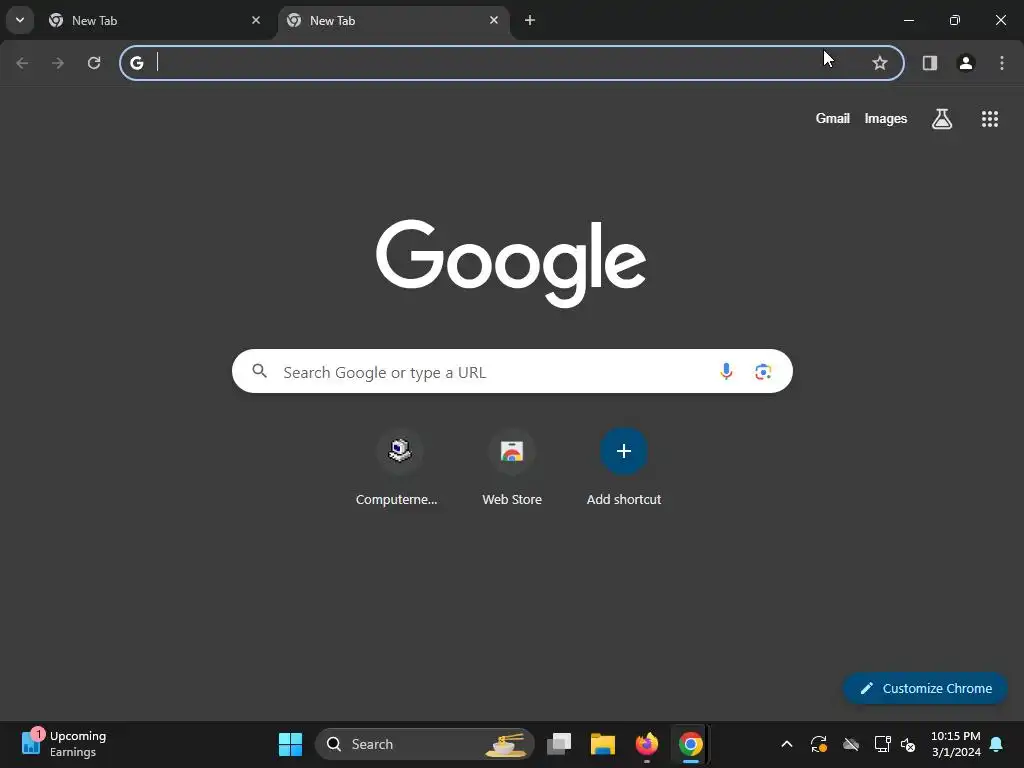Image resolution: width=1024 pixels, height=768 pixels.
Task: Click the taskbar Search box
Action: 424,744
